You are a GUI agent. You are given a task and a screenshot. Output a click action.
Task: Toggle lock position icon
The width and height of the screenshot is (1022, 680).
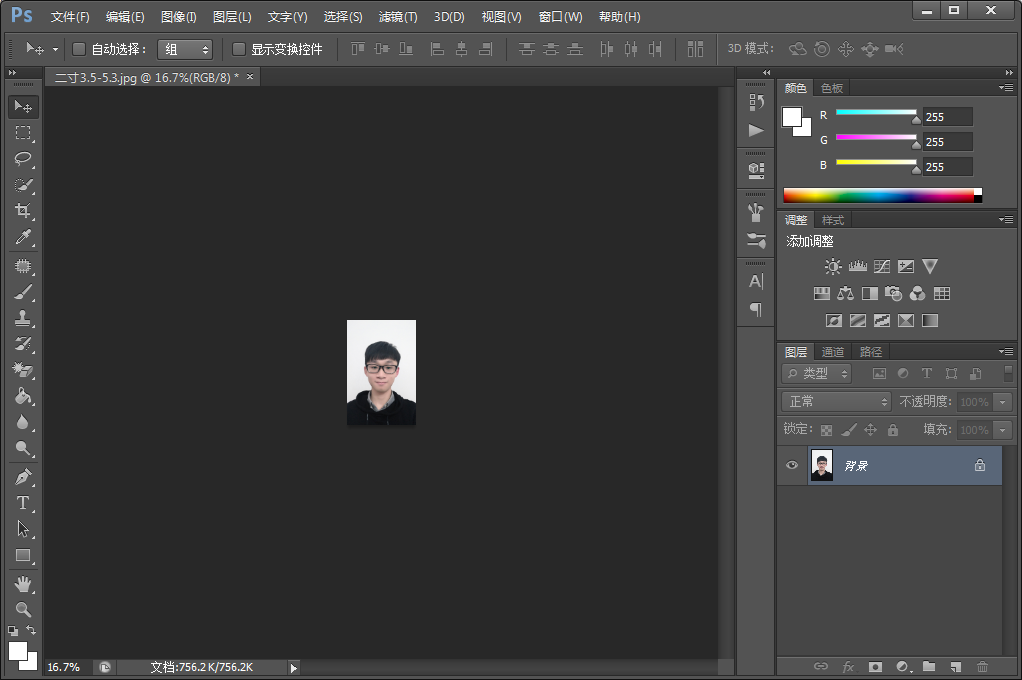pyautogui.click(x=870, y=430)
